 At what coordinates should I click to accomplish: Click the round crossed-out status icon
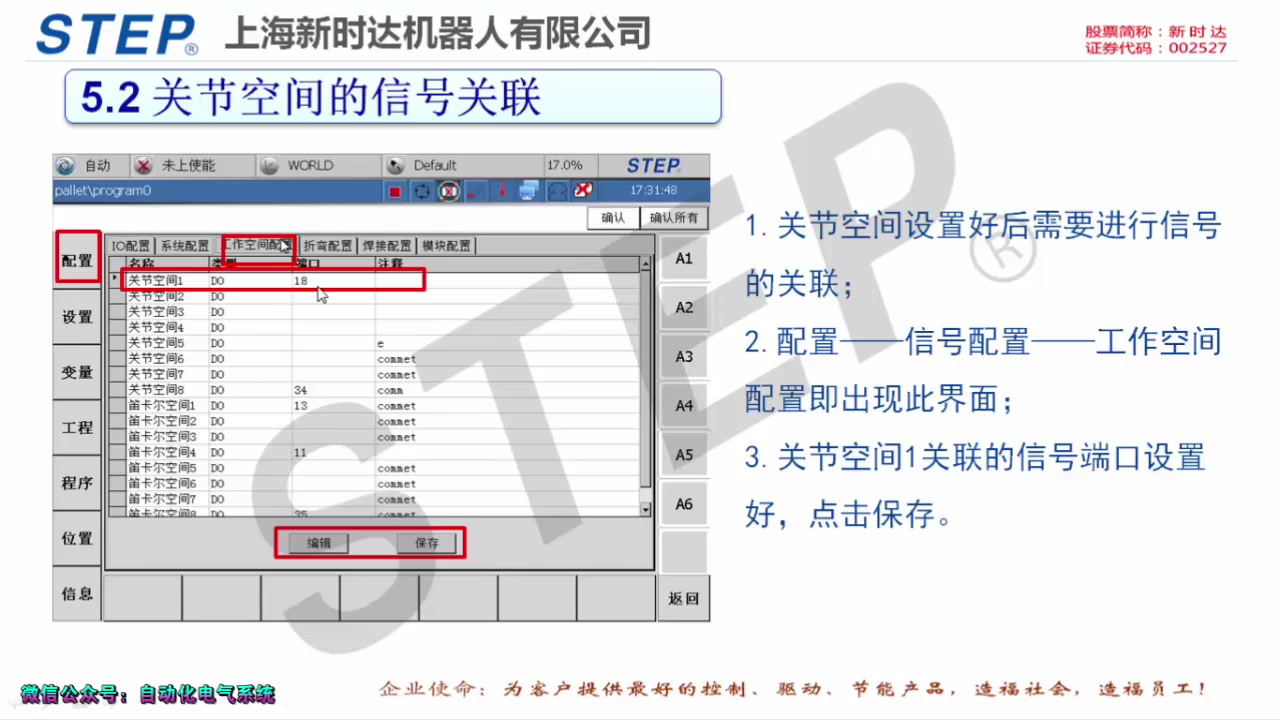[x=449, y=191]
